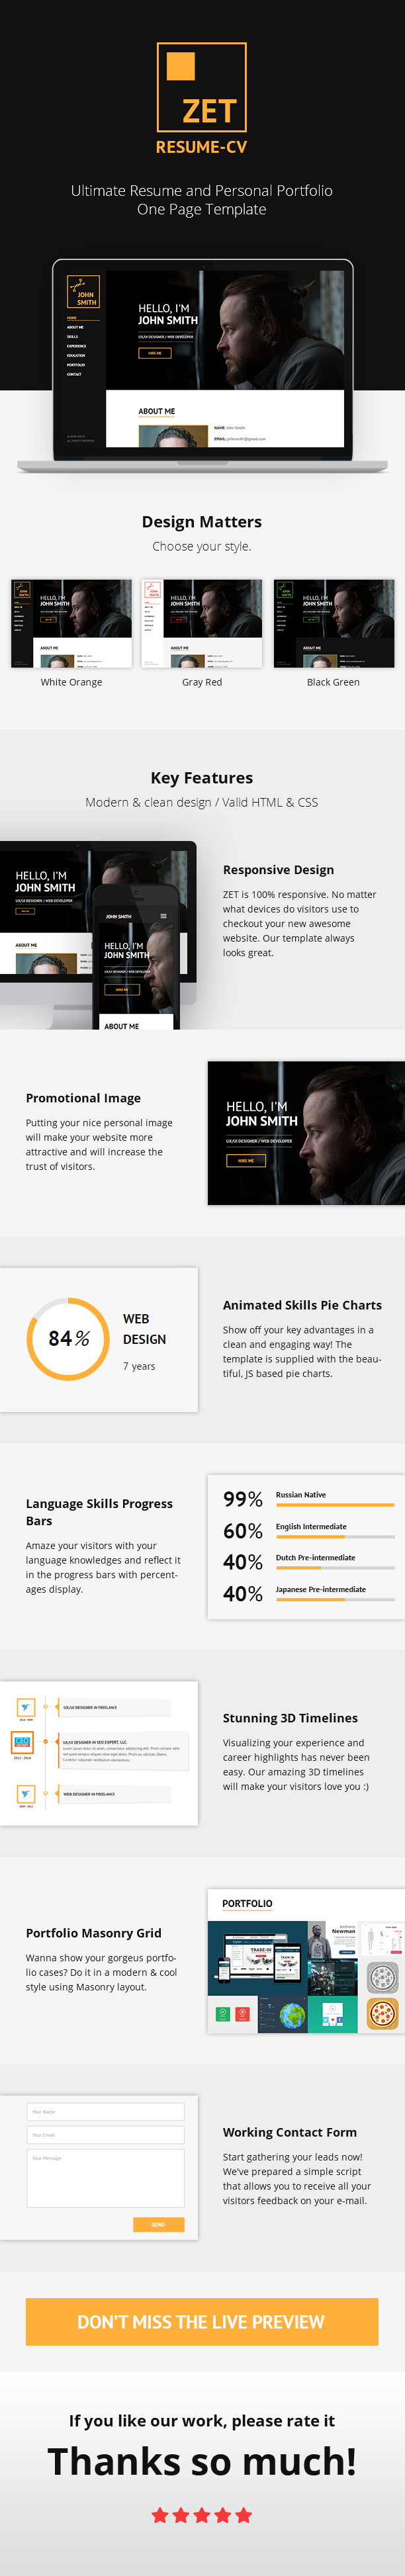The width and height of the screenshot is (405, 2576).
Task: Click the first red rating star
Action: (x=159, y=2514)
